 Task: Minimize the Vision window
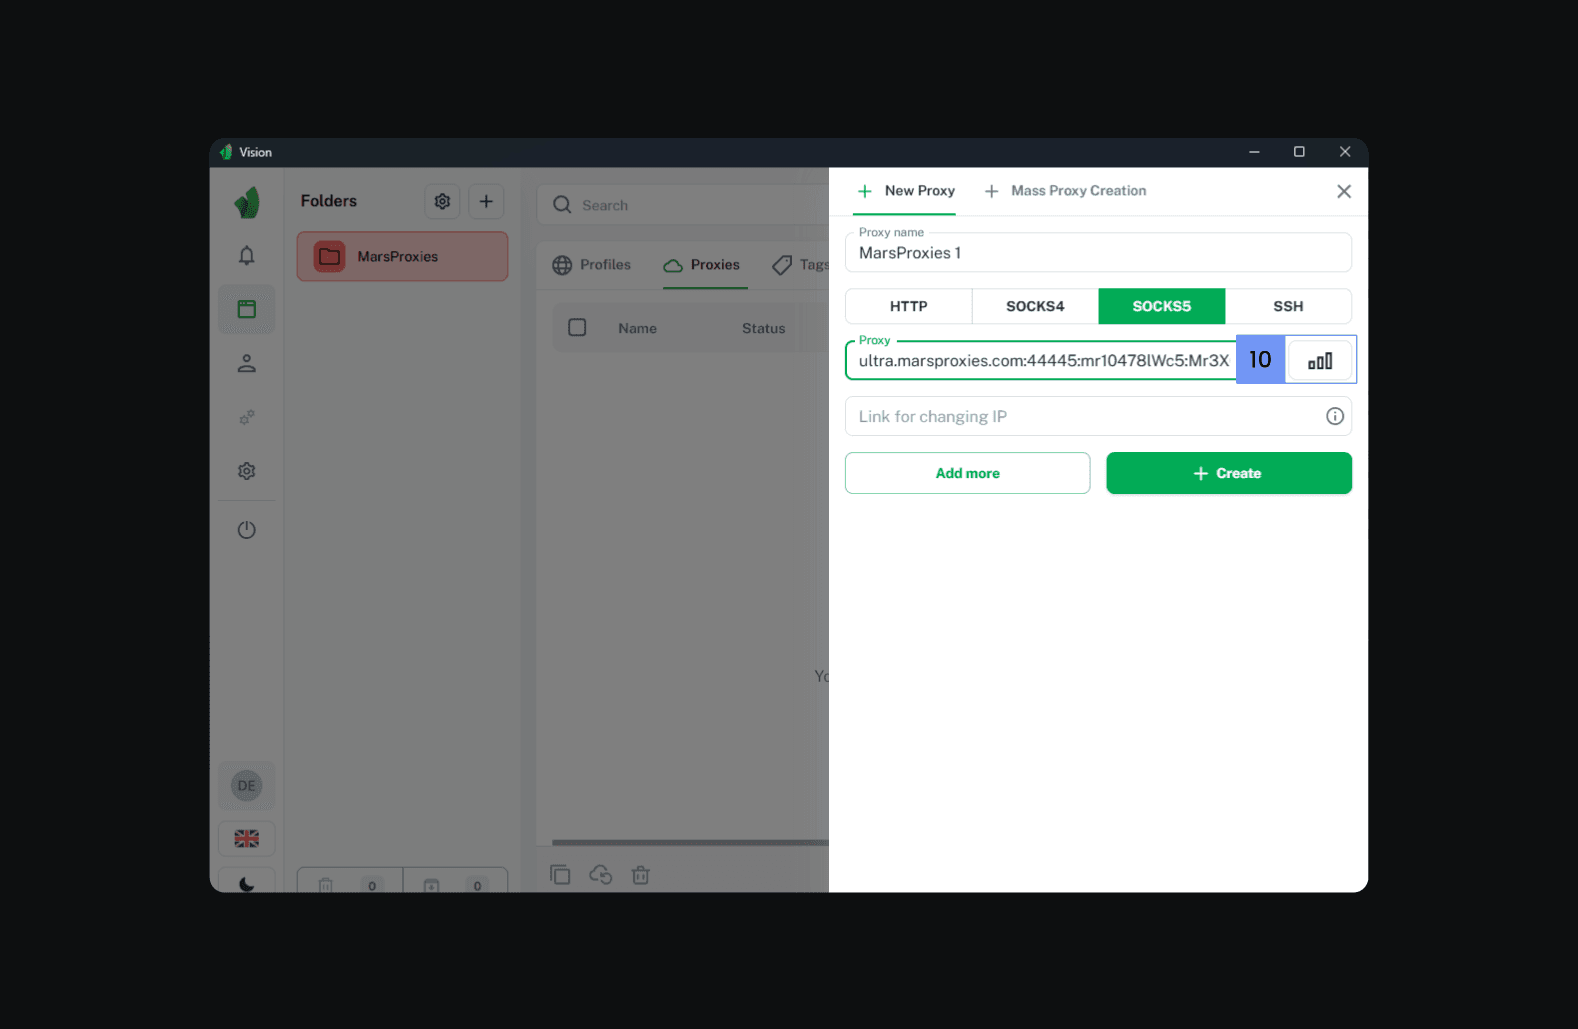[1254, 152]
